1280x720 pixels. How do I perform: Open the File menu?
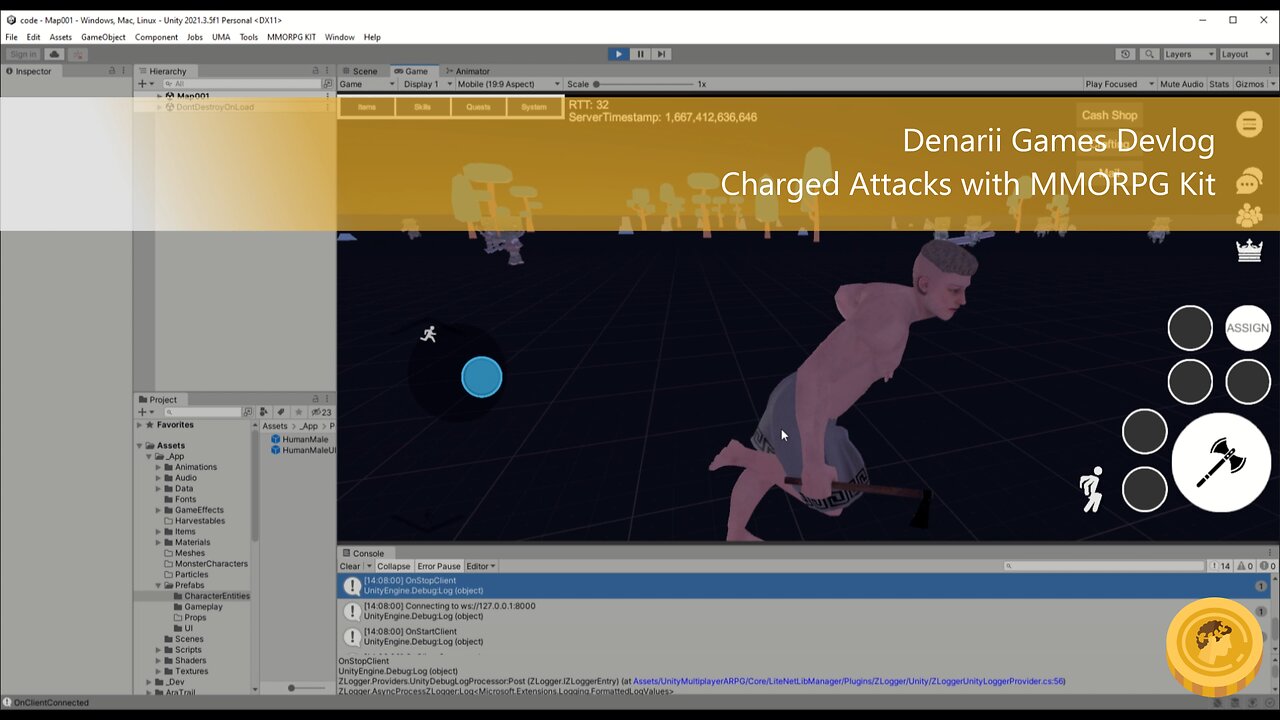(x=11, y=37)
